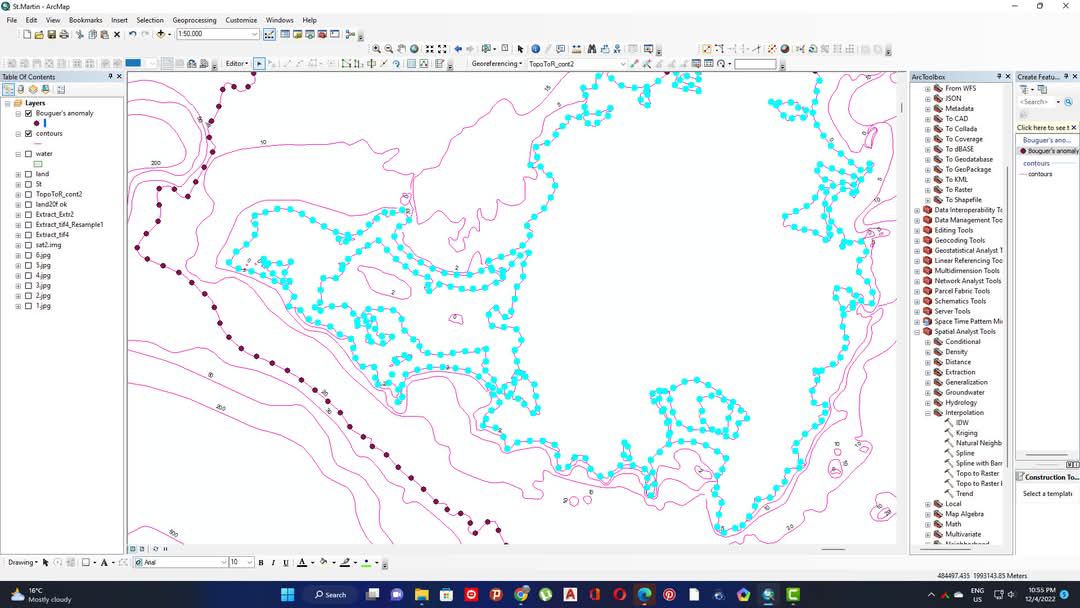The image size is (1080, 608).
Task: Open the IDW interpolation tool
Action: click(x=962, y=423)
